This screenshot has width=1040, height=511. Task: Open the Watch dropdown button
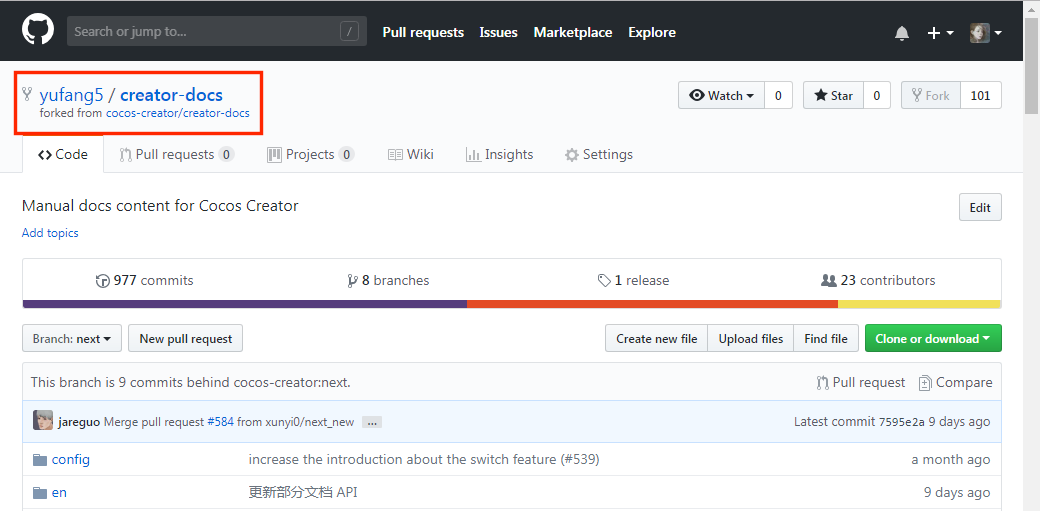click(722, 96)
